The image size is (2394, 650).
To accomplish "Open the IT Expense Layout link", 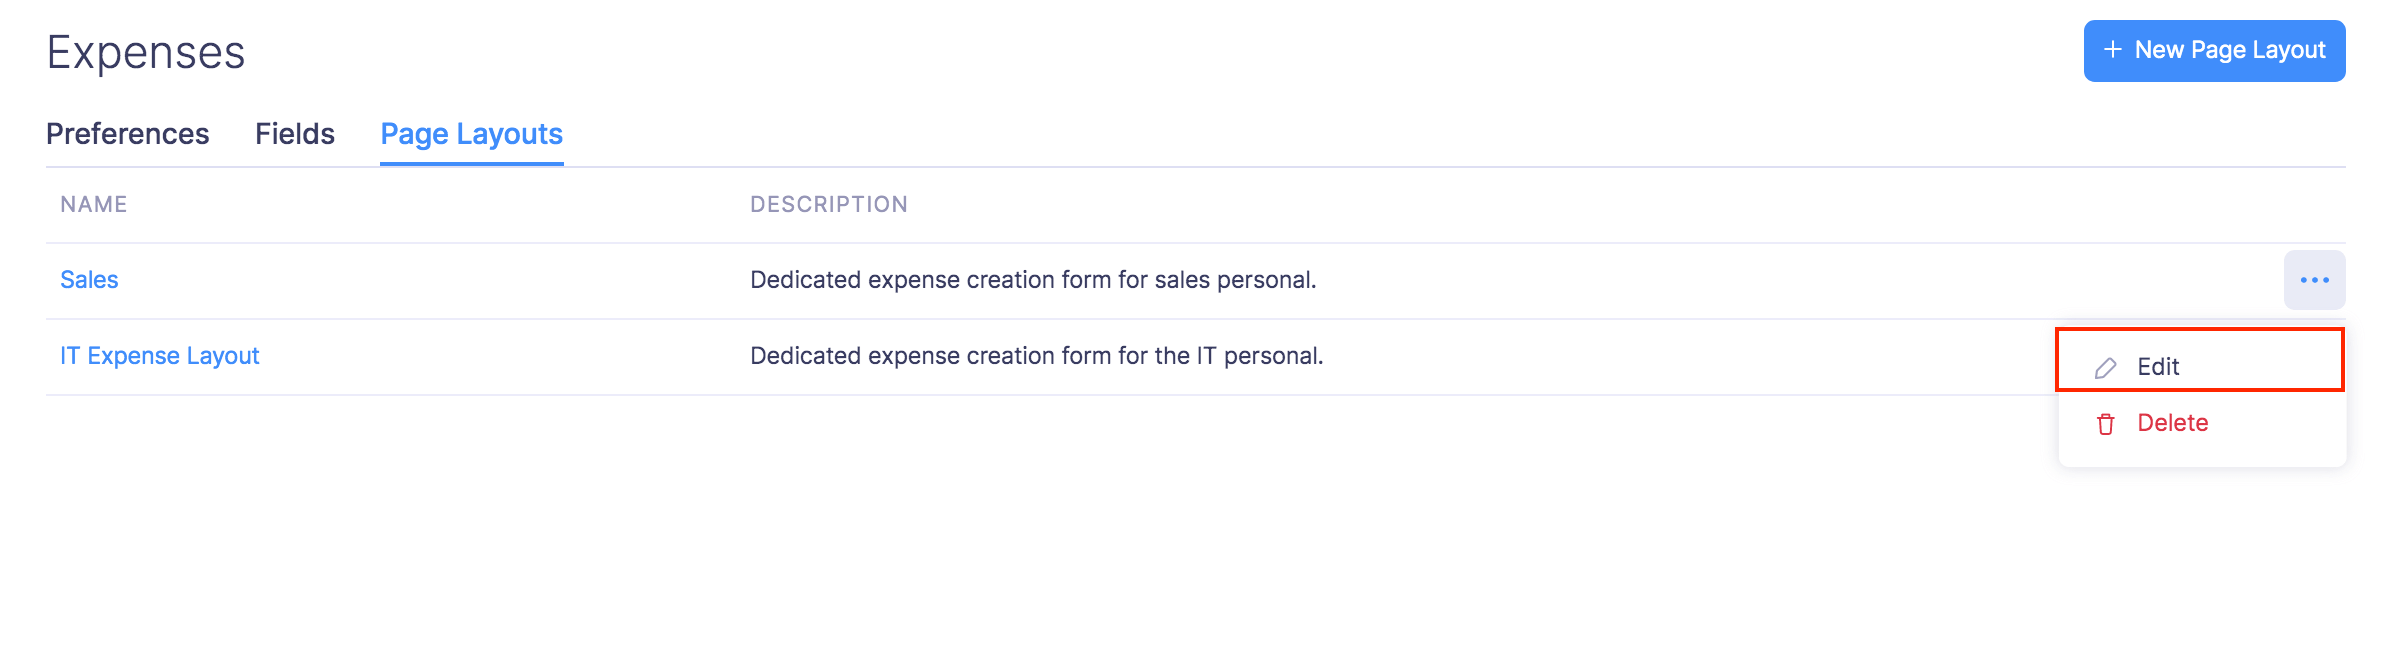I will pos(160,356).
